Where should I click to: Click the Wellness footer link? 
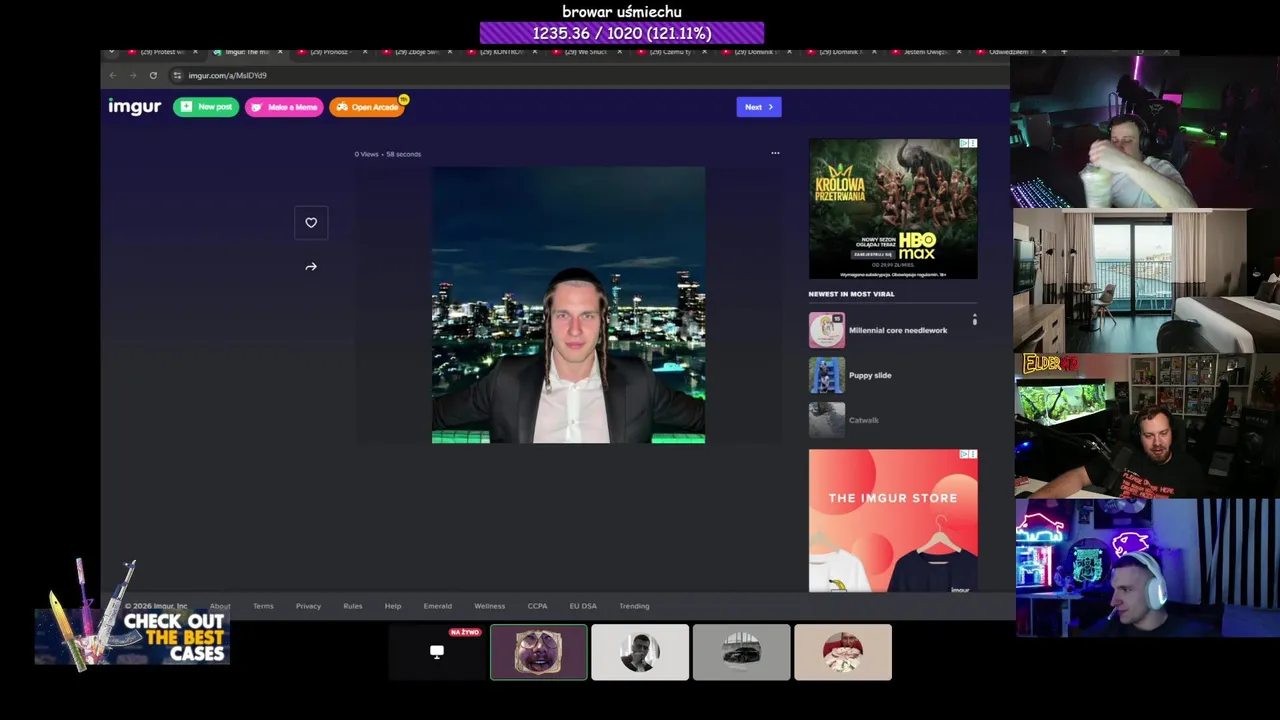click(x=490, y=606)
